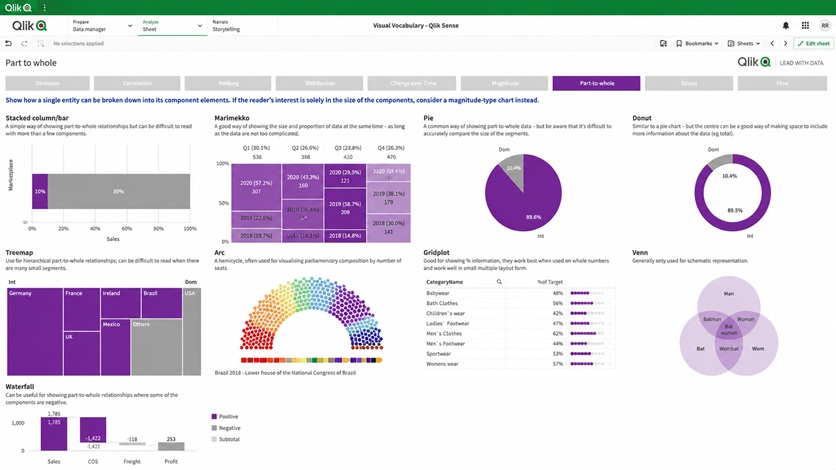Select the Part-to-whole sheet button

pos(597,83)
